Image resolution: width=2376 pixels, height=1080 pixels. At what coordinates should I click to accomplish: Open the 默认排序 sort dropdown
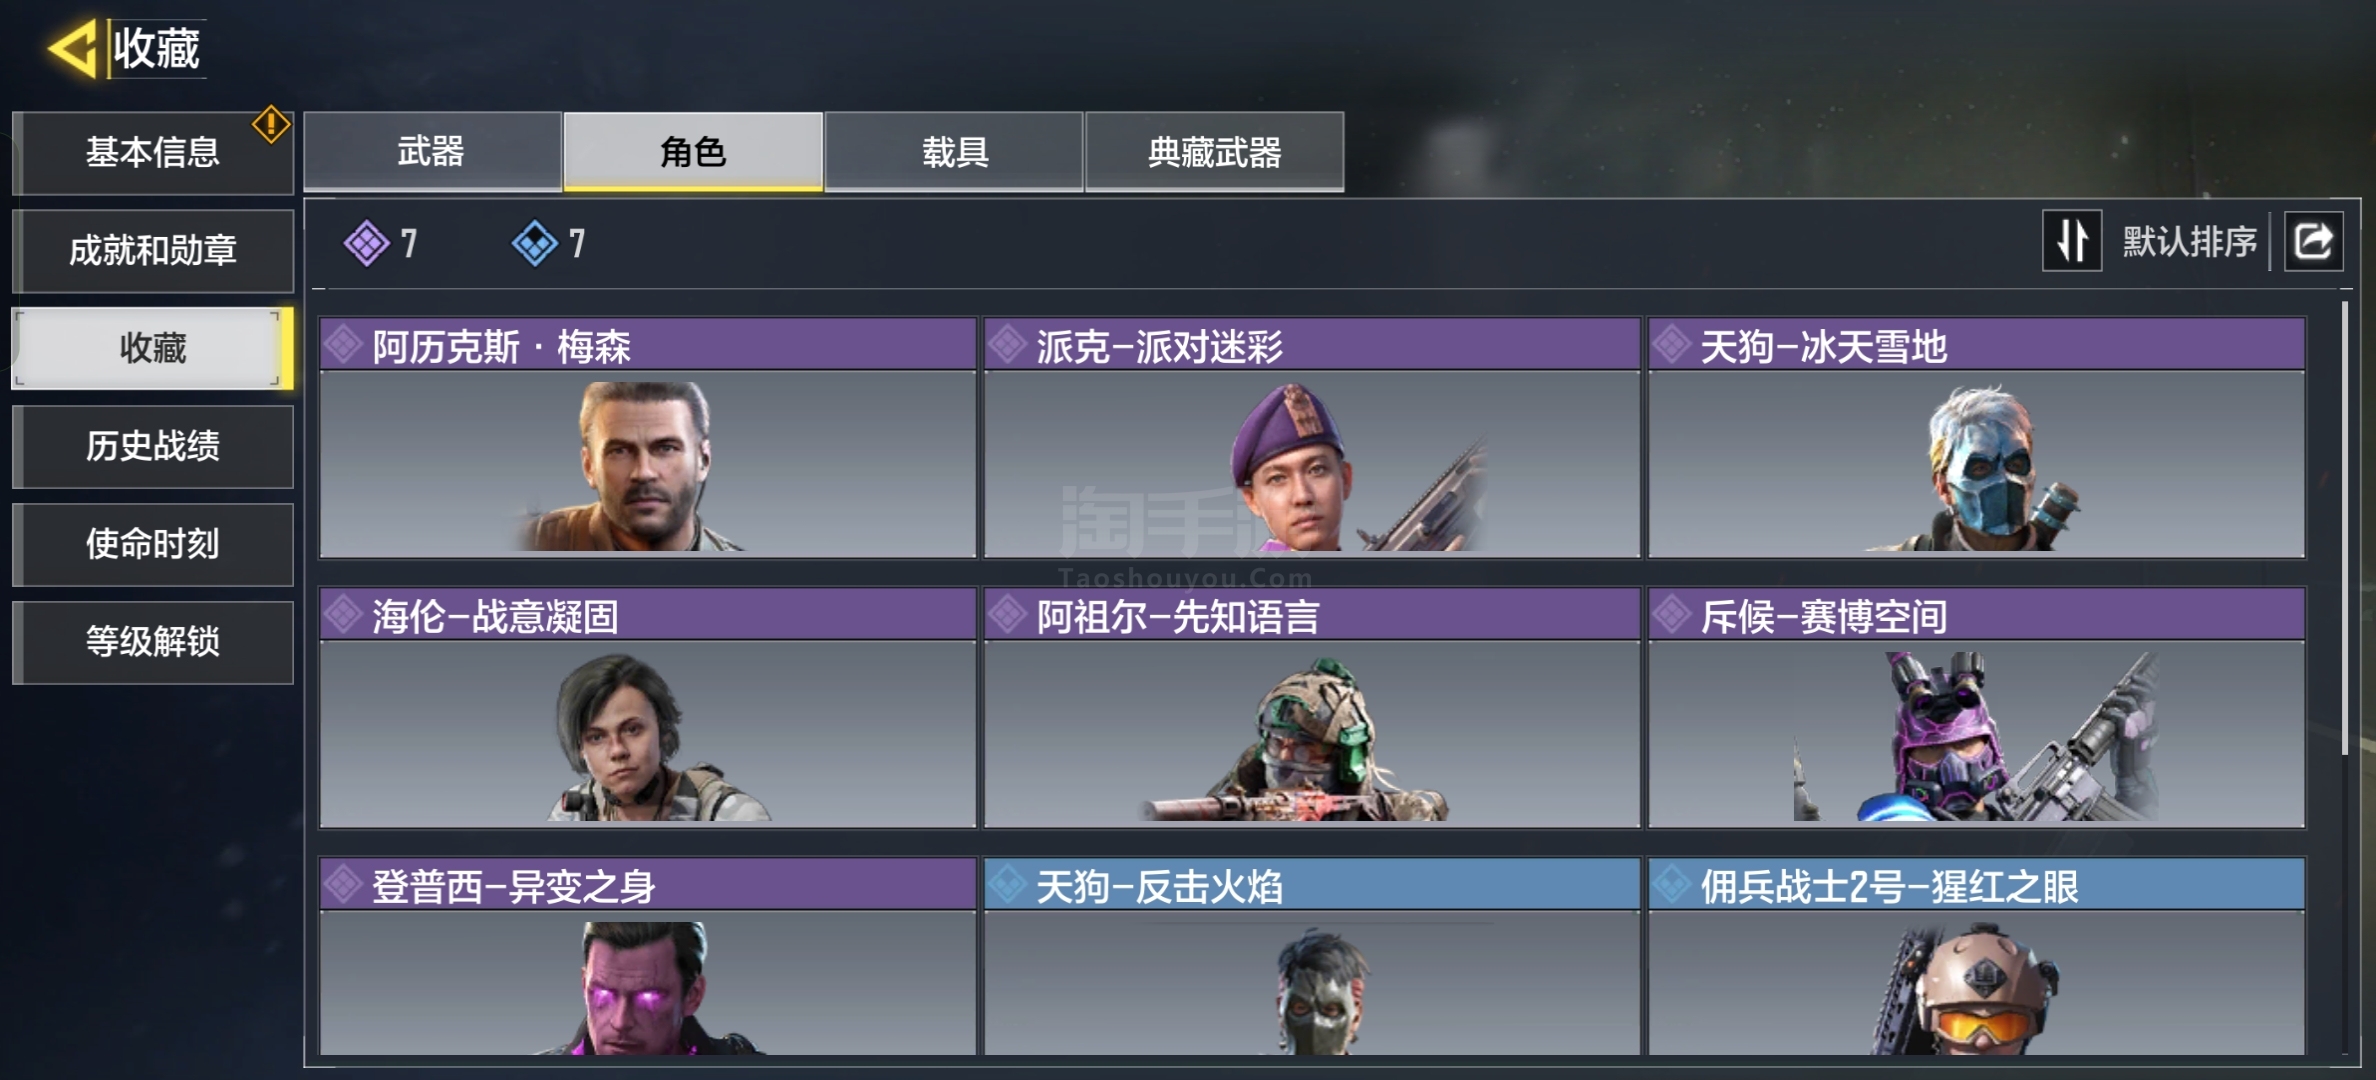[2190, 241]
